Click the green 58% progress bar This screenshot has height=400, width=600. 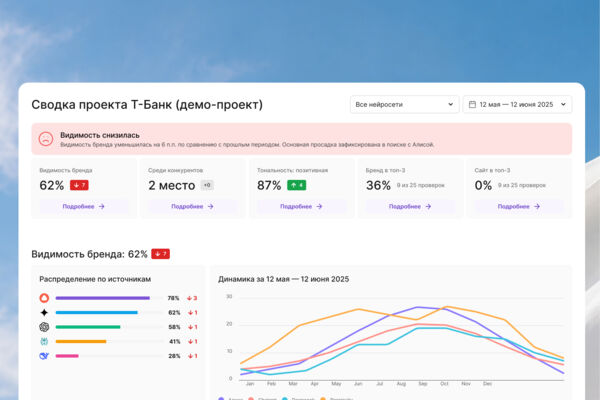point(88,327)
